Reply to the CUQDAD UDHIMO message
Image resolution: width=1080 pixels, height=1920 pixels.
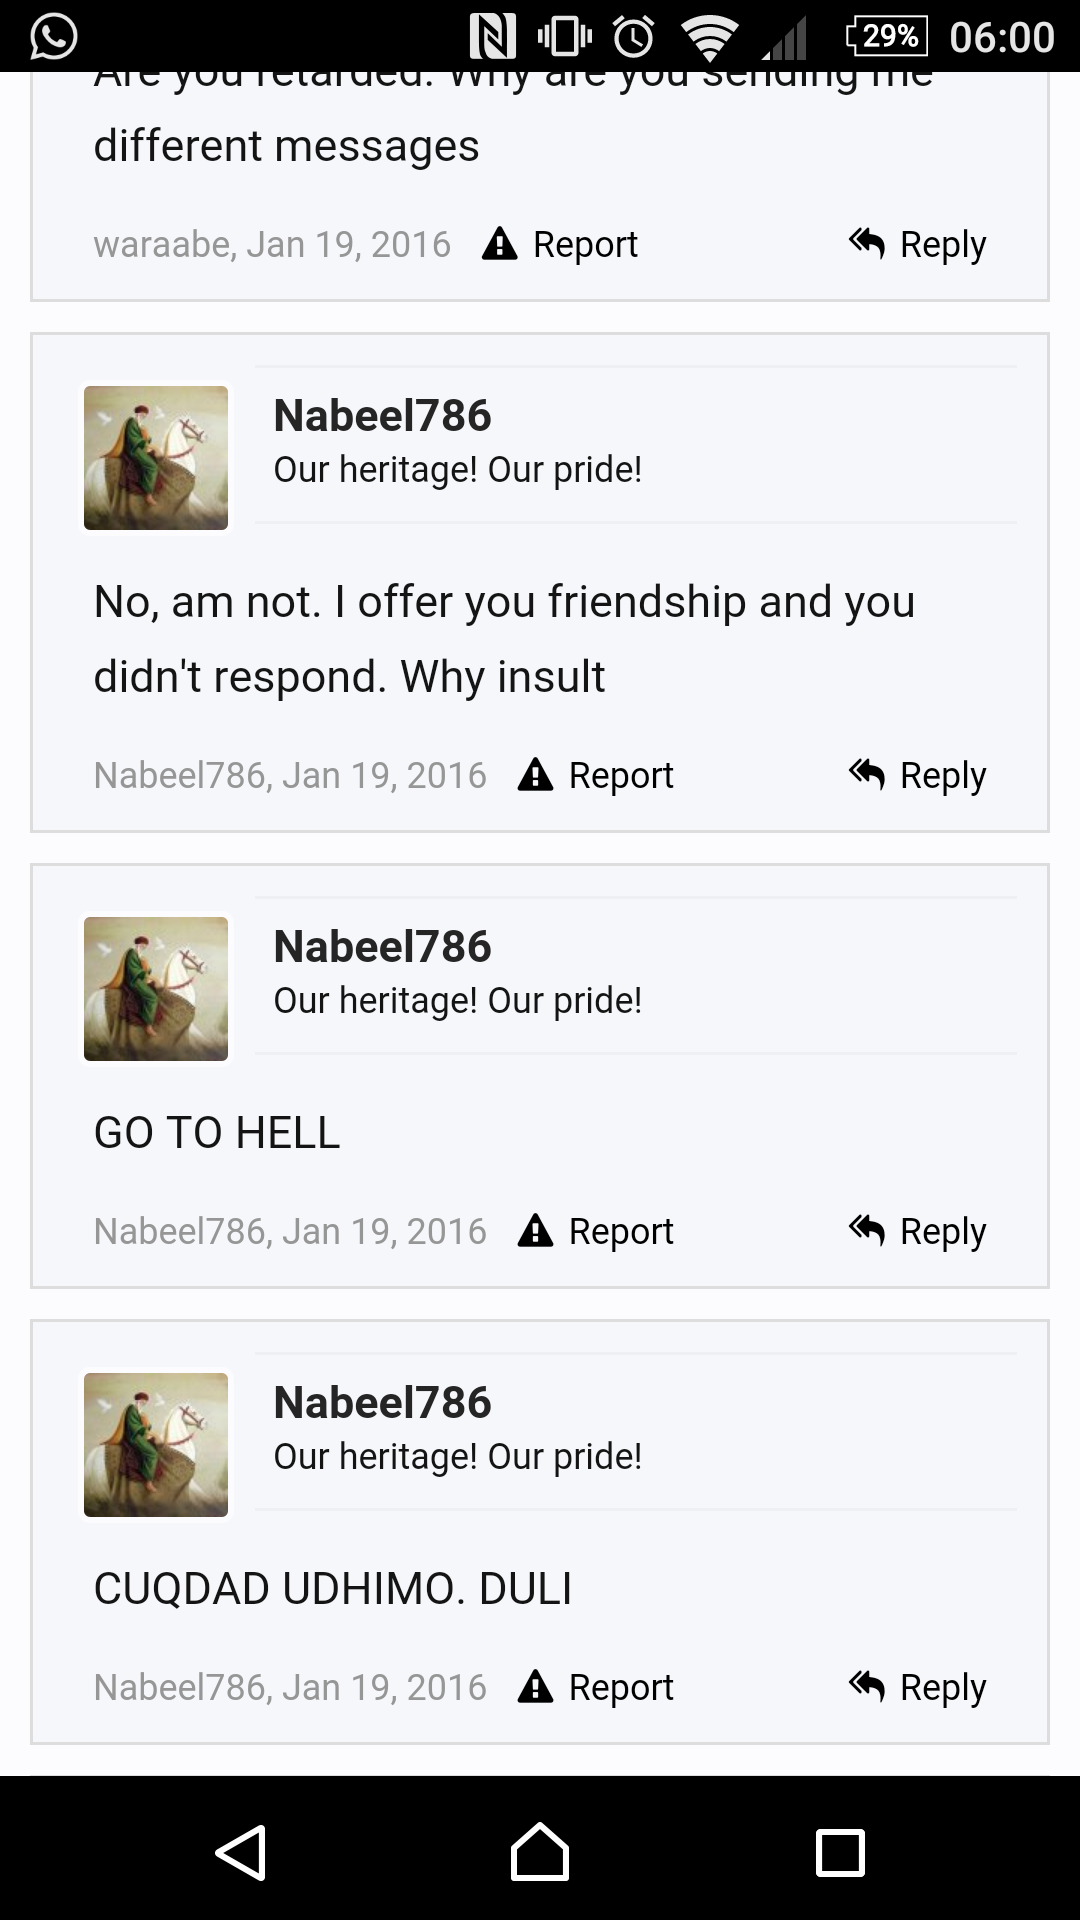[918, 1687]
